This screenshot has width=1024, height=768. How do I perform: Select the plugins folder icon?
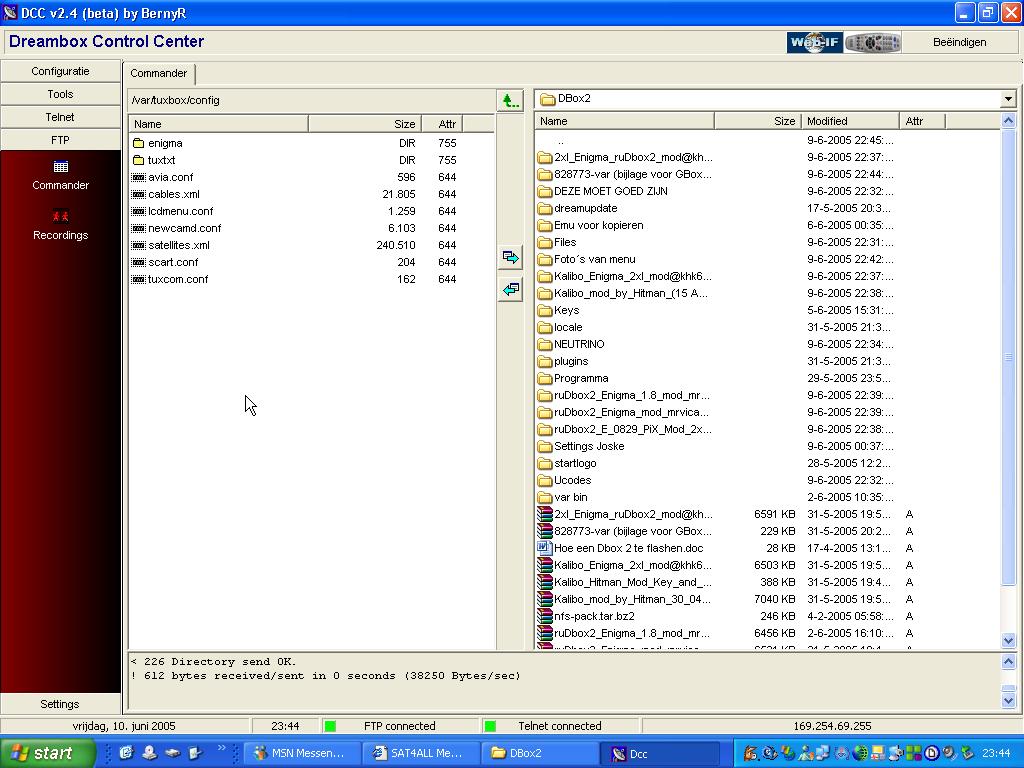[x=545, y=361]
